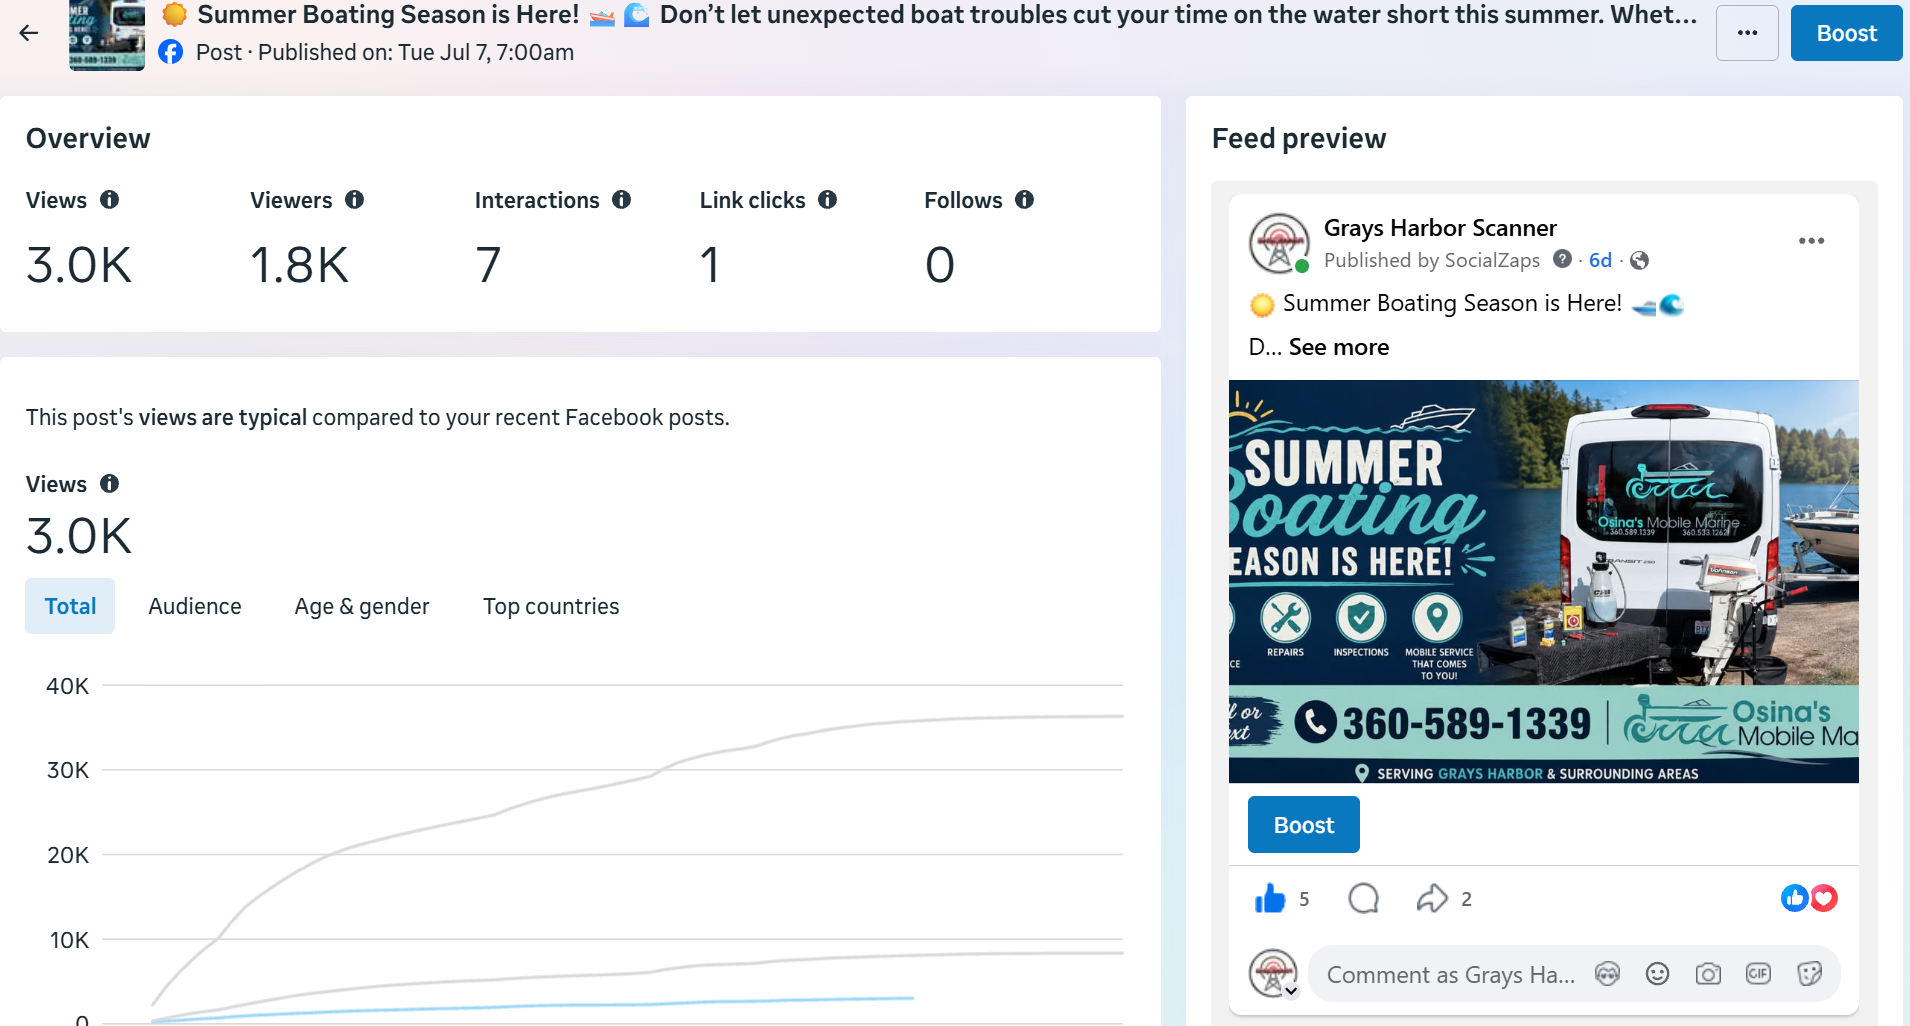The image size is (1910, 1026).
Task: Click the comment bubble icon
Action: (x=1363, y=899)
